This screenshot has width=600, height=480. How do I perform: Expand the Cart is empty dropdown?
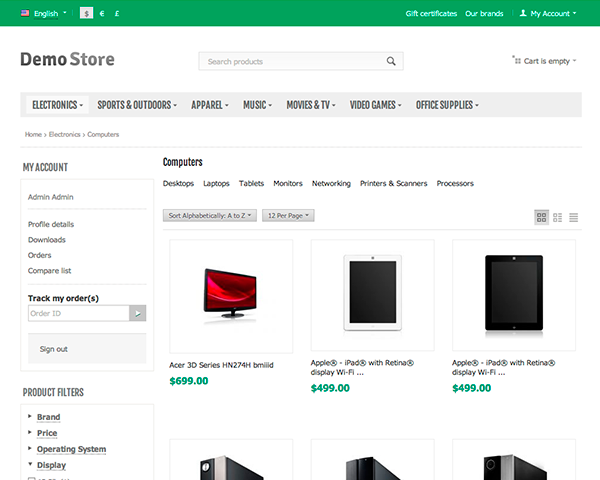coord(550,61)
